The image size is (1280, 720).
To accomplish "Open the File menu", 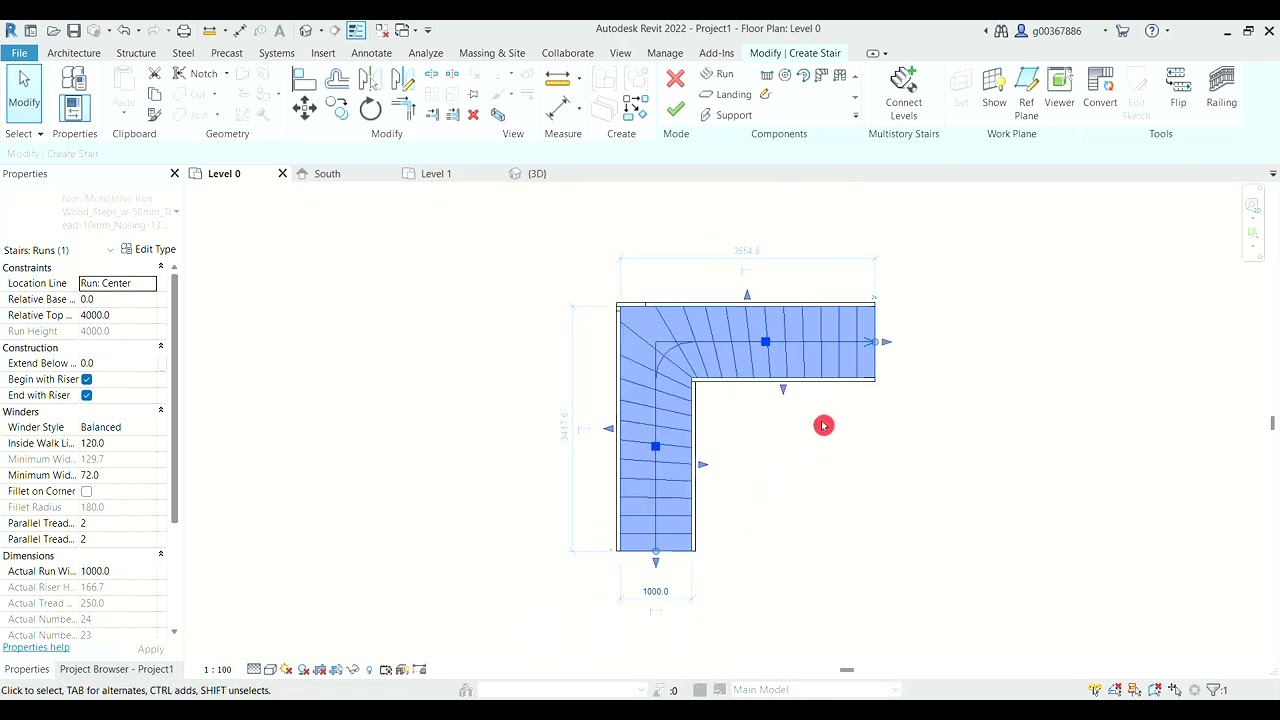I will click(19, 53).
